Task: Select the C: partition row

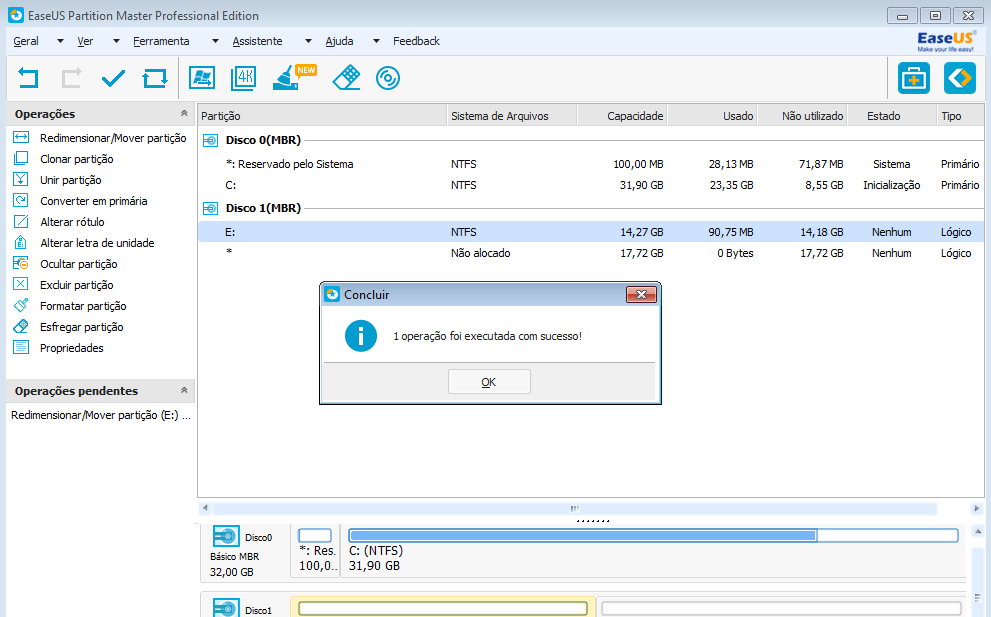Action: click(x=591, y=185)
